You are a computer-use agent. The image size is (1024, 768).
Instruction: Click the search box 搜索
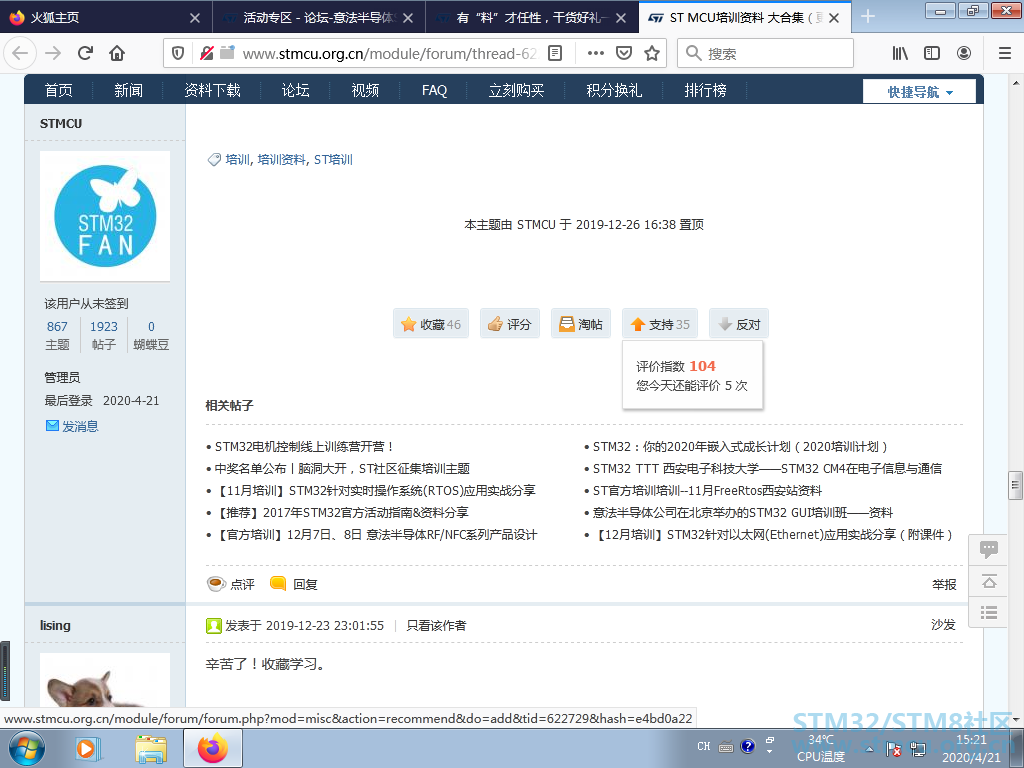(x=765, y=53)
